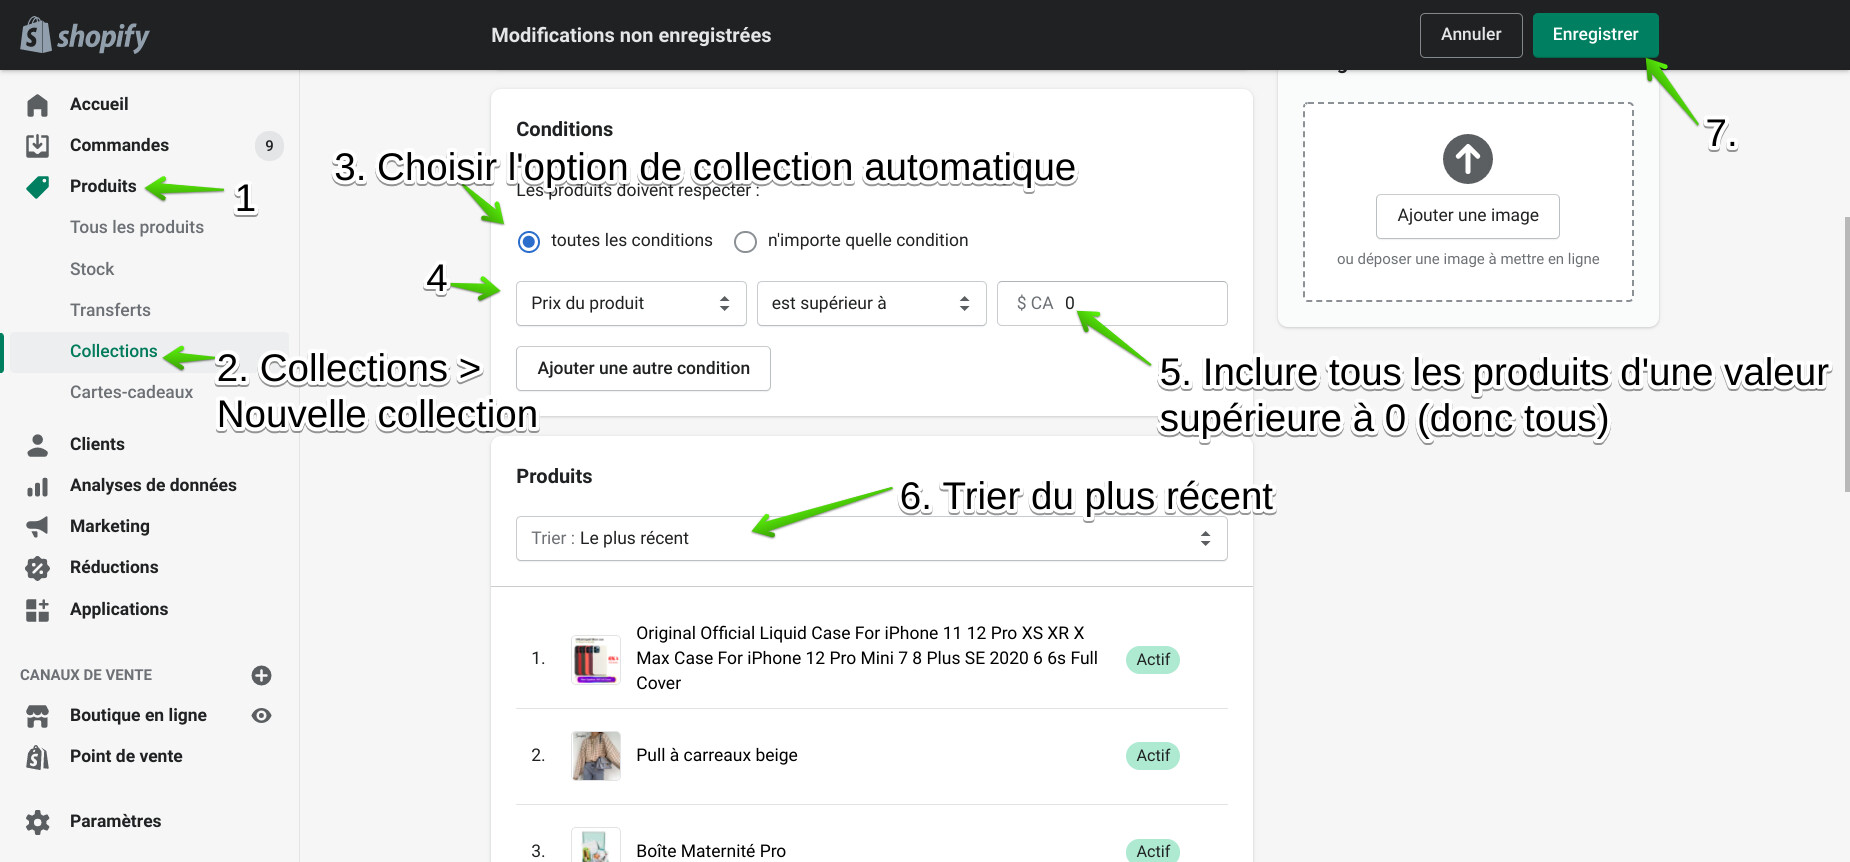
Task: Open the 'Prix du produit' dropdown
Action: (x=631, y=303)
